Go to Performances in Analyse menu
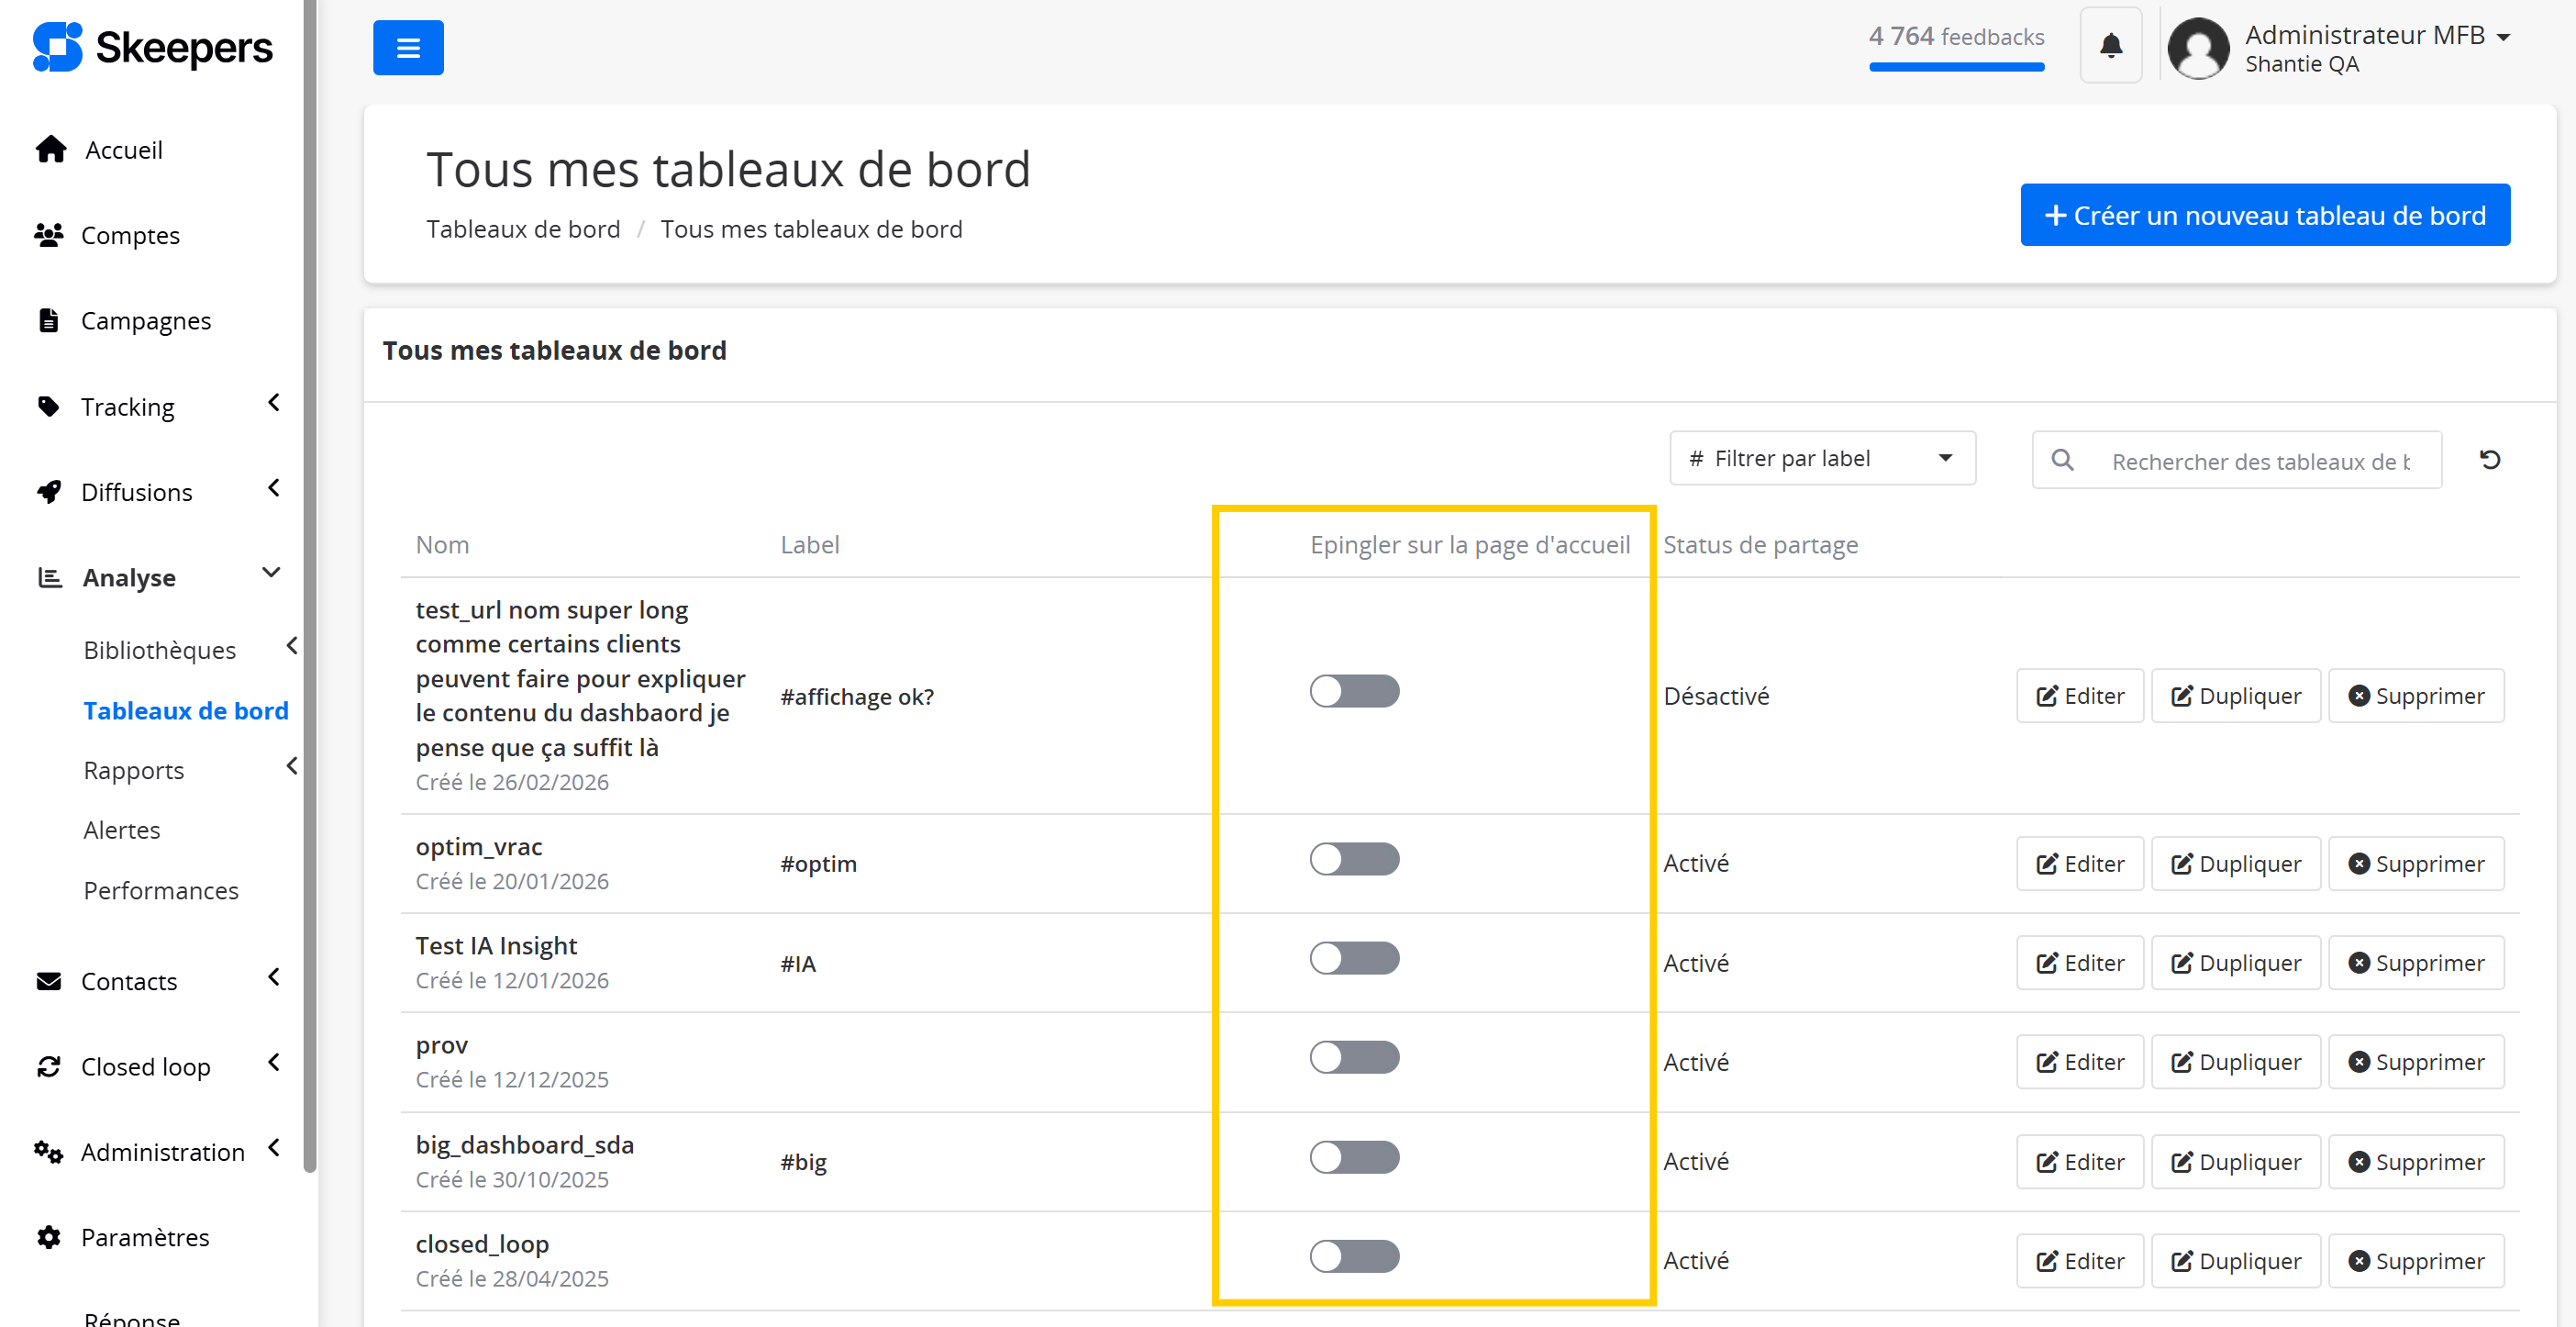The width and height of the screenshot is (2576, 1327). tap(161, 890)
